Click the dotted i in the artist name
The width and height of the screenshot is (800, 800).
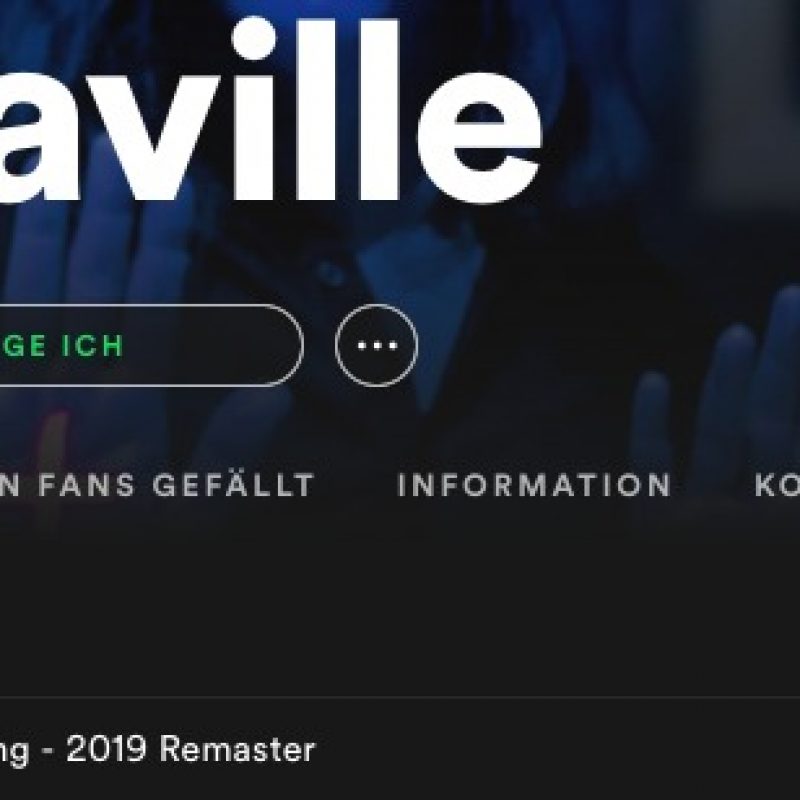(254, 110)
